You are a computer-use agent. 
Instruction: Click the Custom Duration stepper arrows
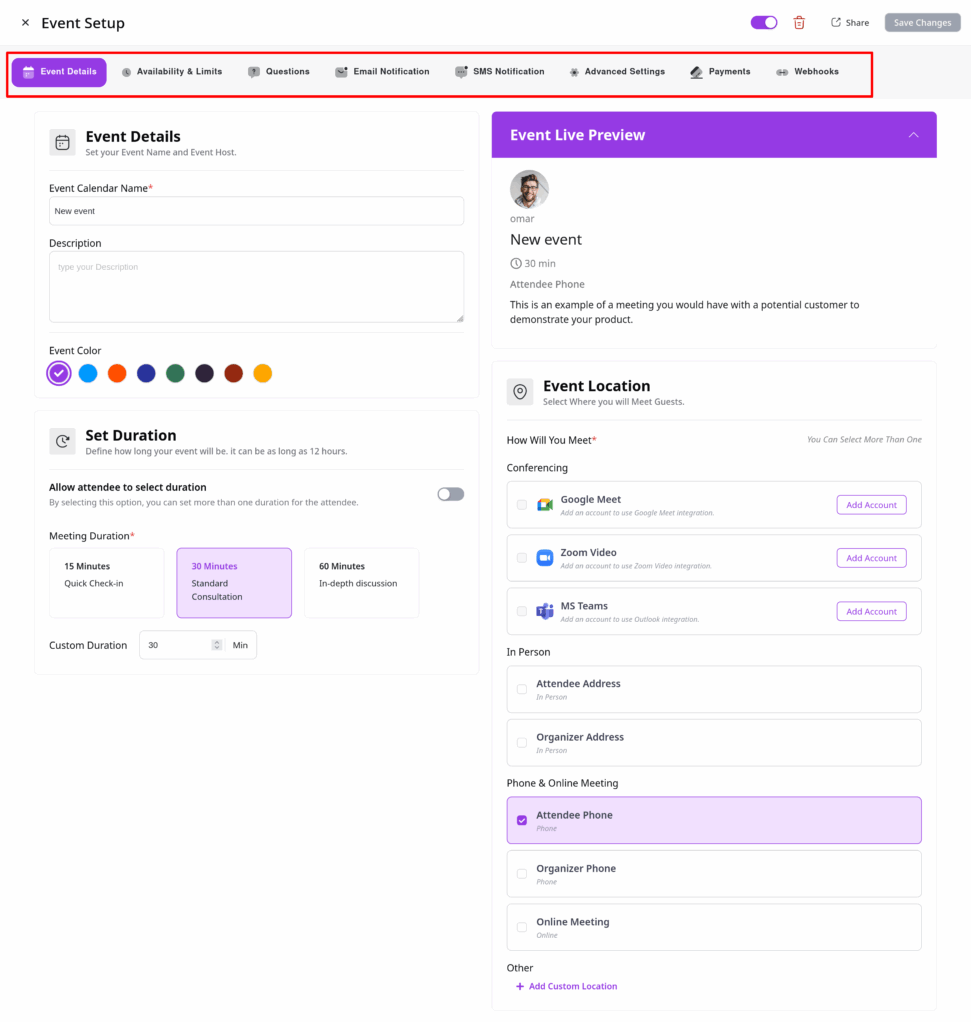(217, 645)
